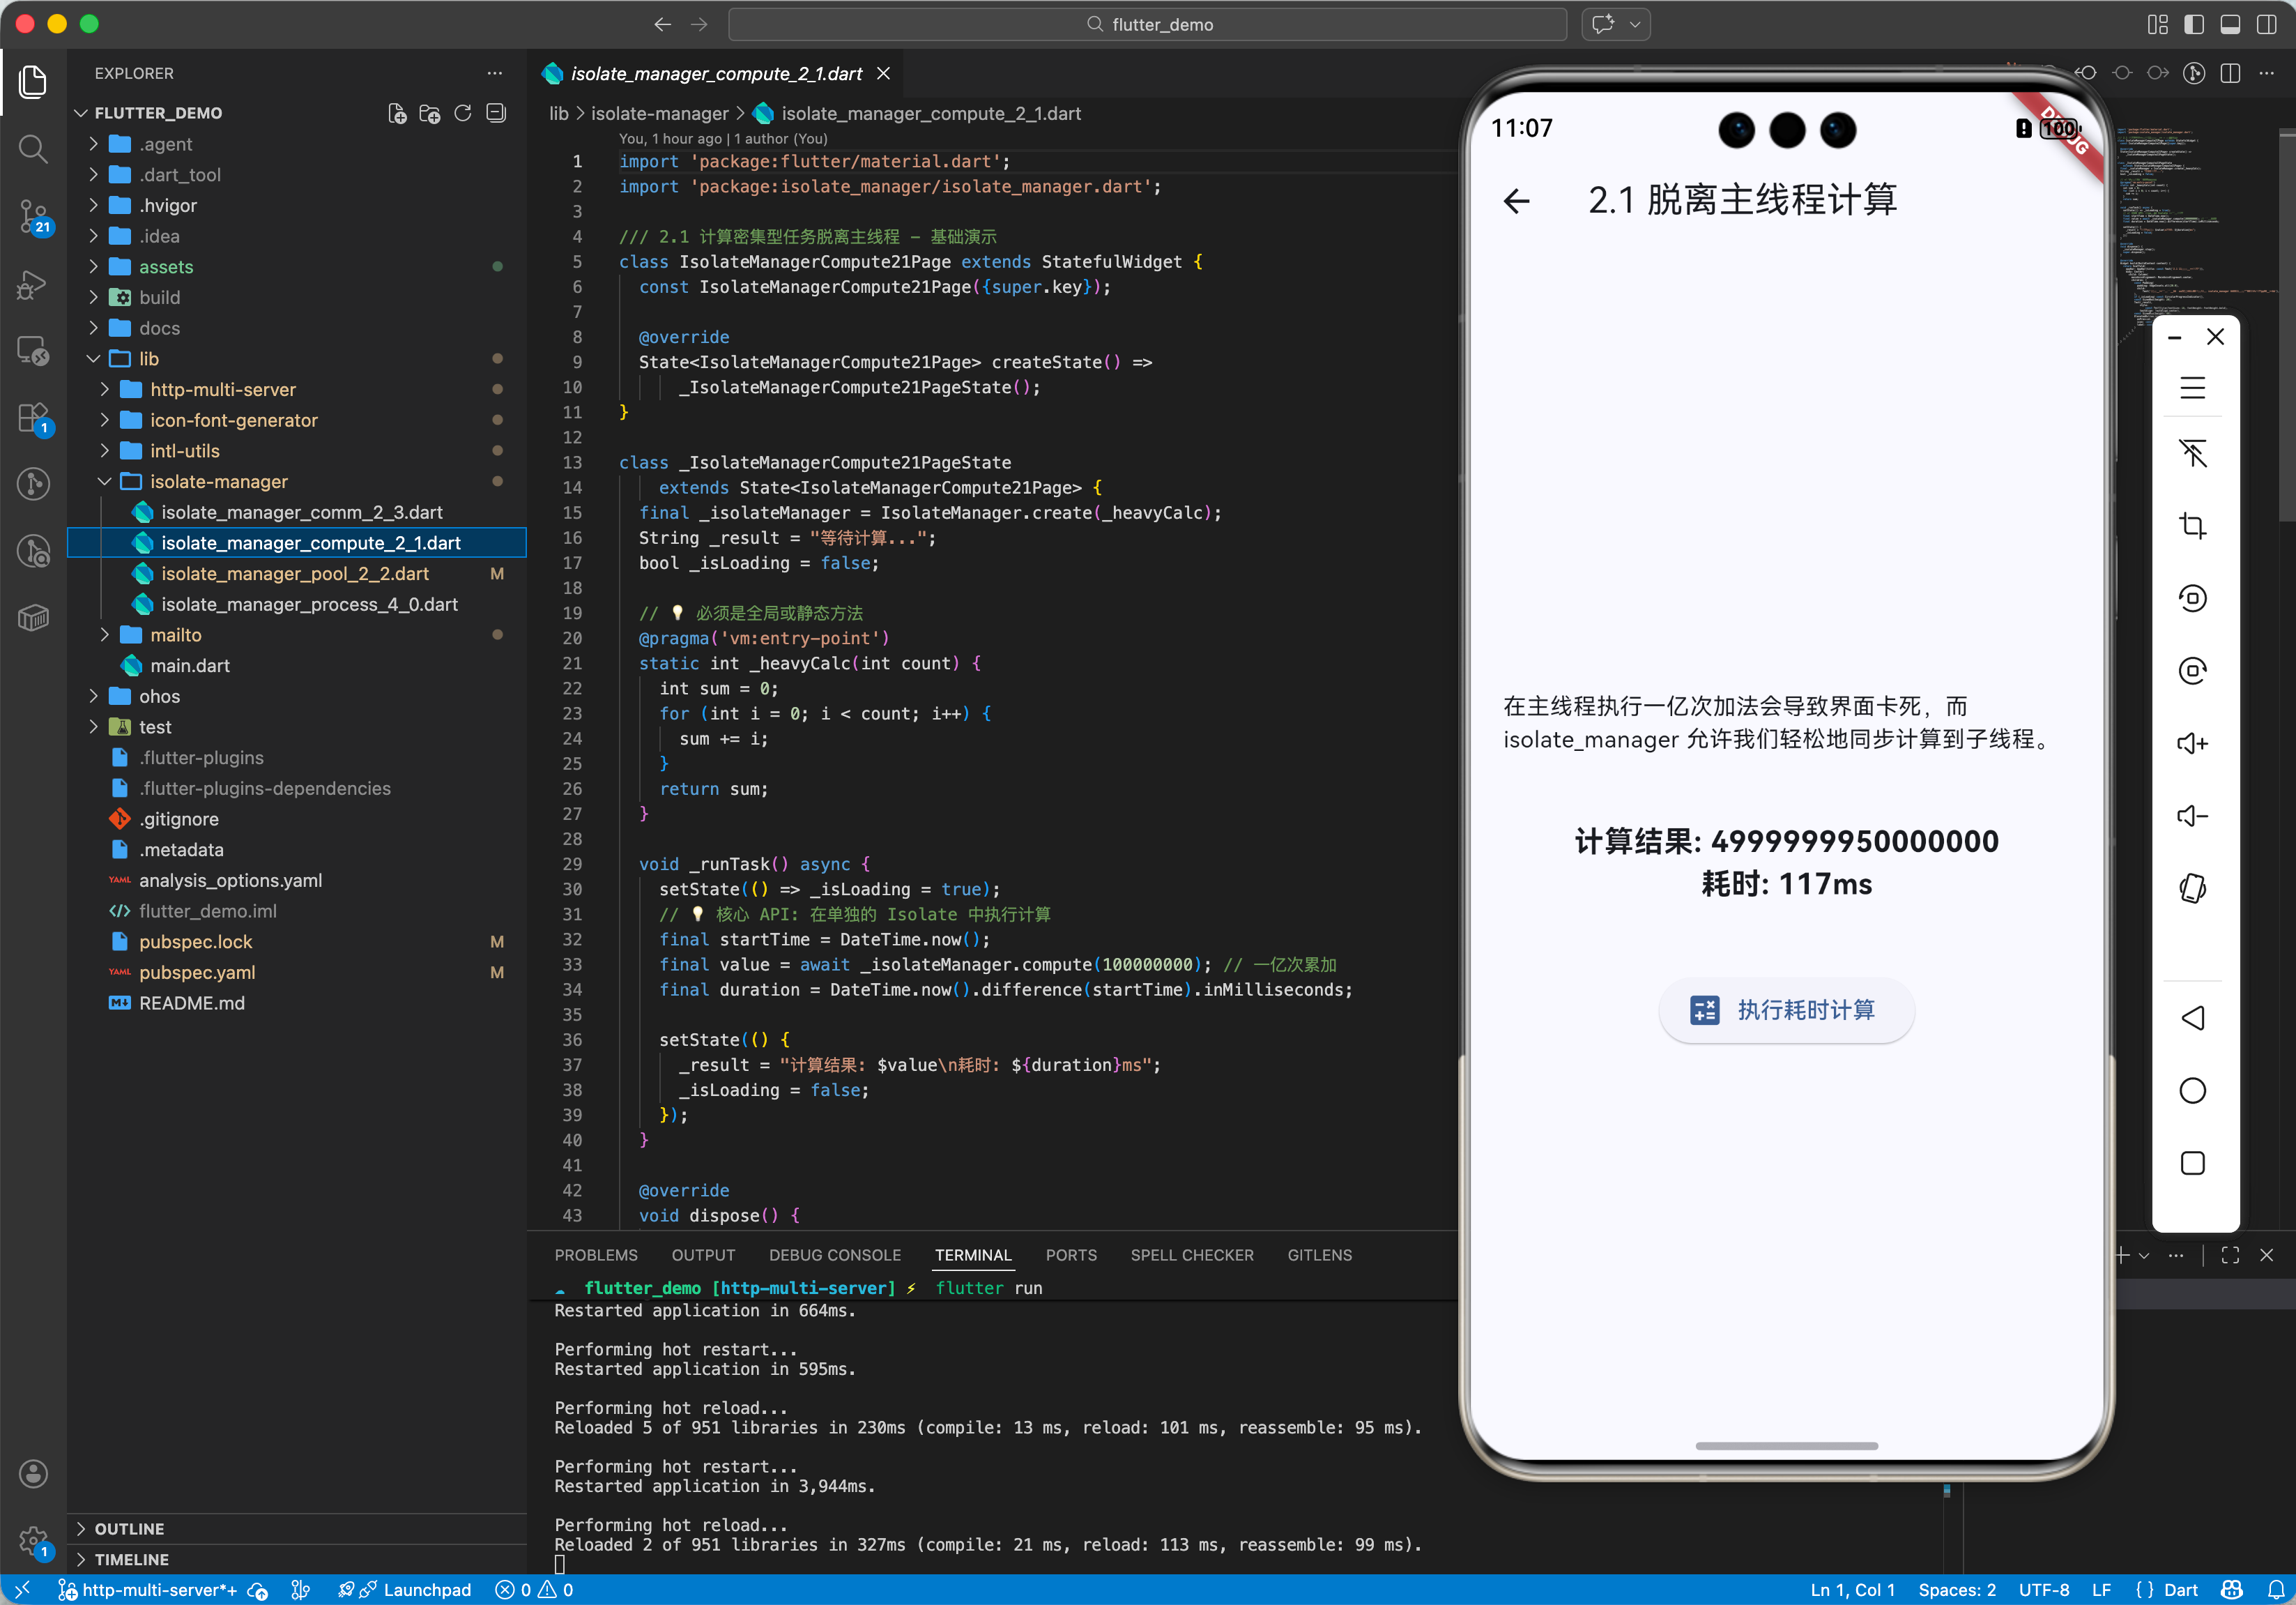Open Source Control view with 21 badge
2296x1605 pixels.
tap(33, 215)
